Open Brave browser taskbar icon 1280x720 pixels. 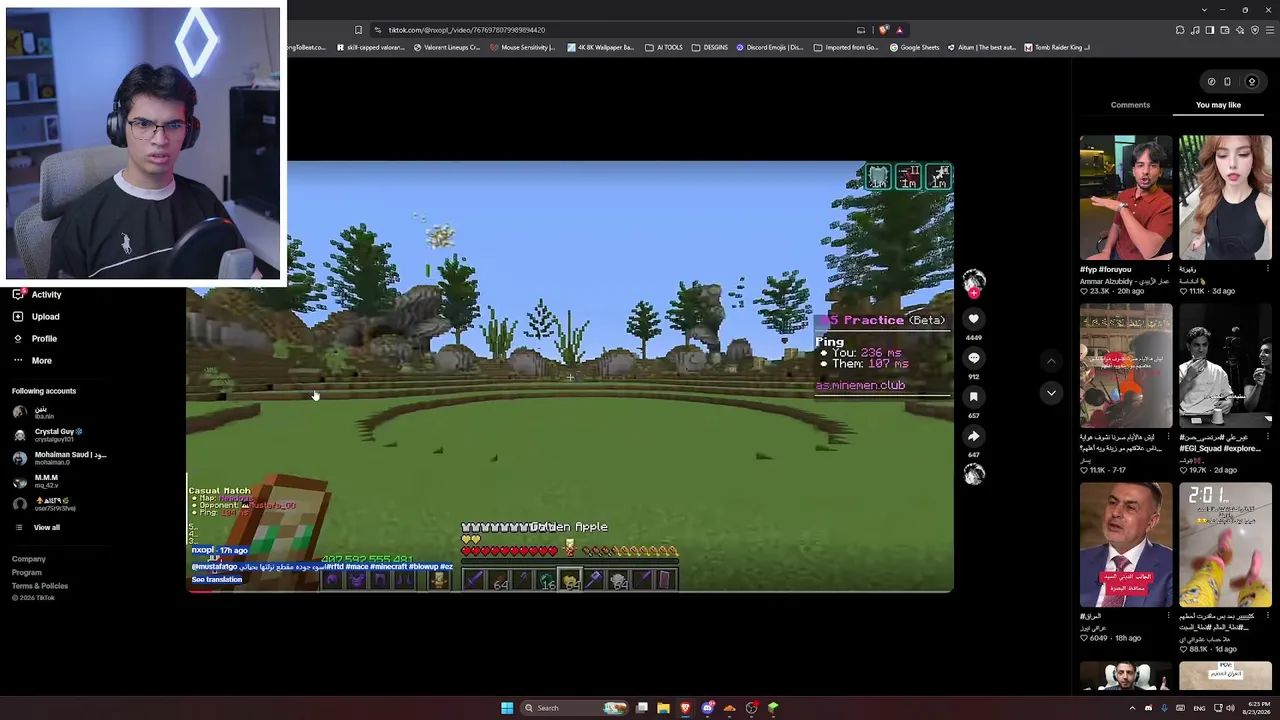[685, 708]
